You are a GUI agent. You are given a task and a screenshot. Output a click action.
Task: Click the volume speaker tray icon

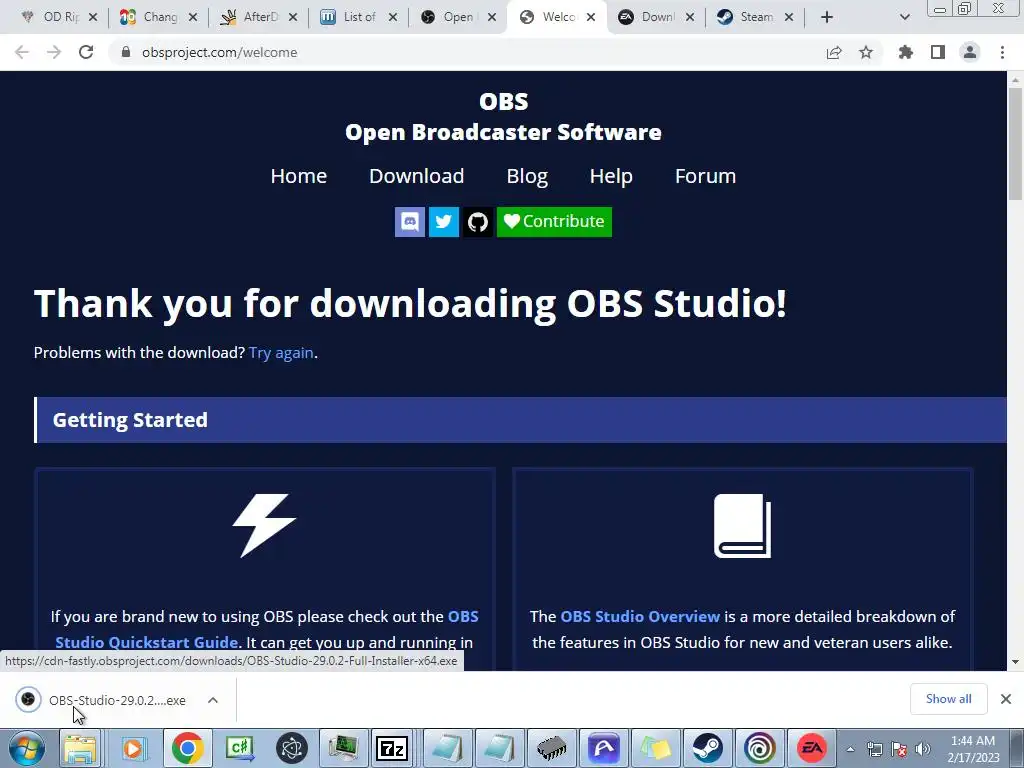coord(922,749)
